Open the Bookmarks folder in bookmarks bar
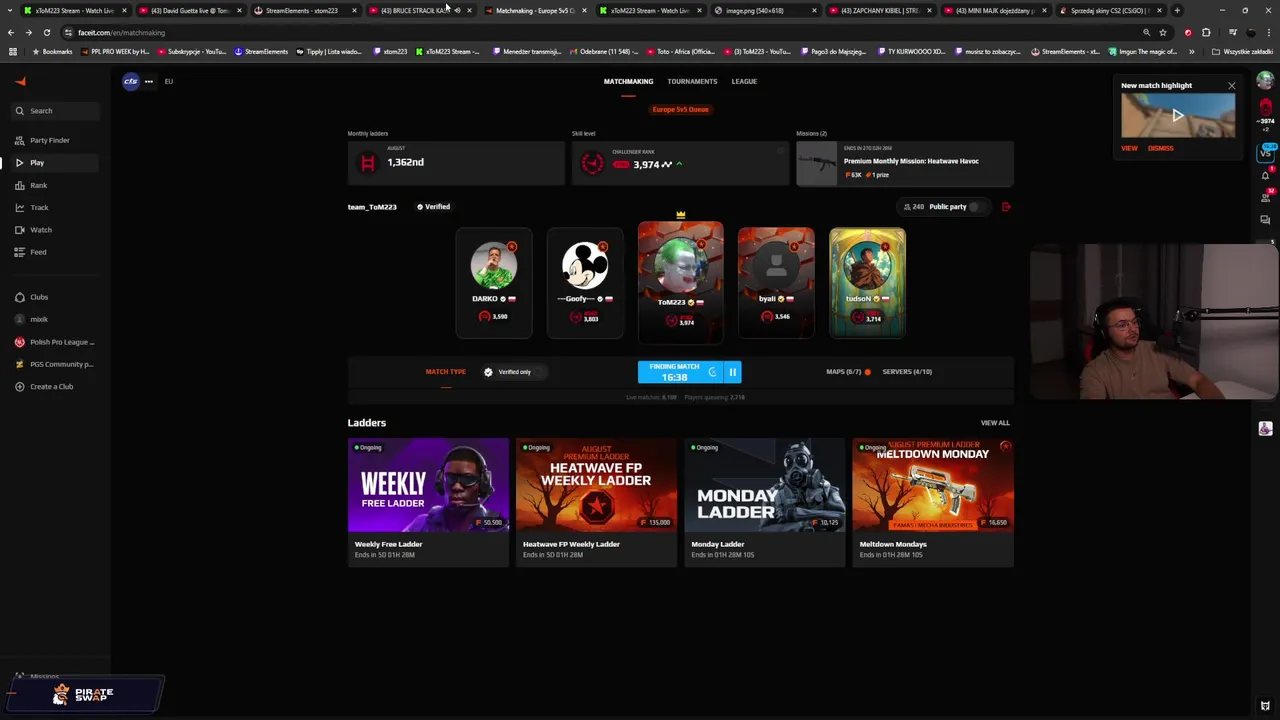 point(52,52)
